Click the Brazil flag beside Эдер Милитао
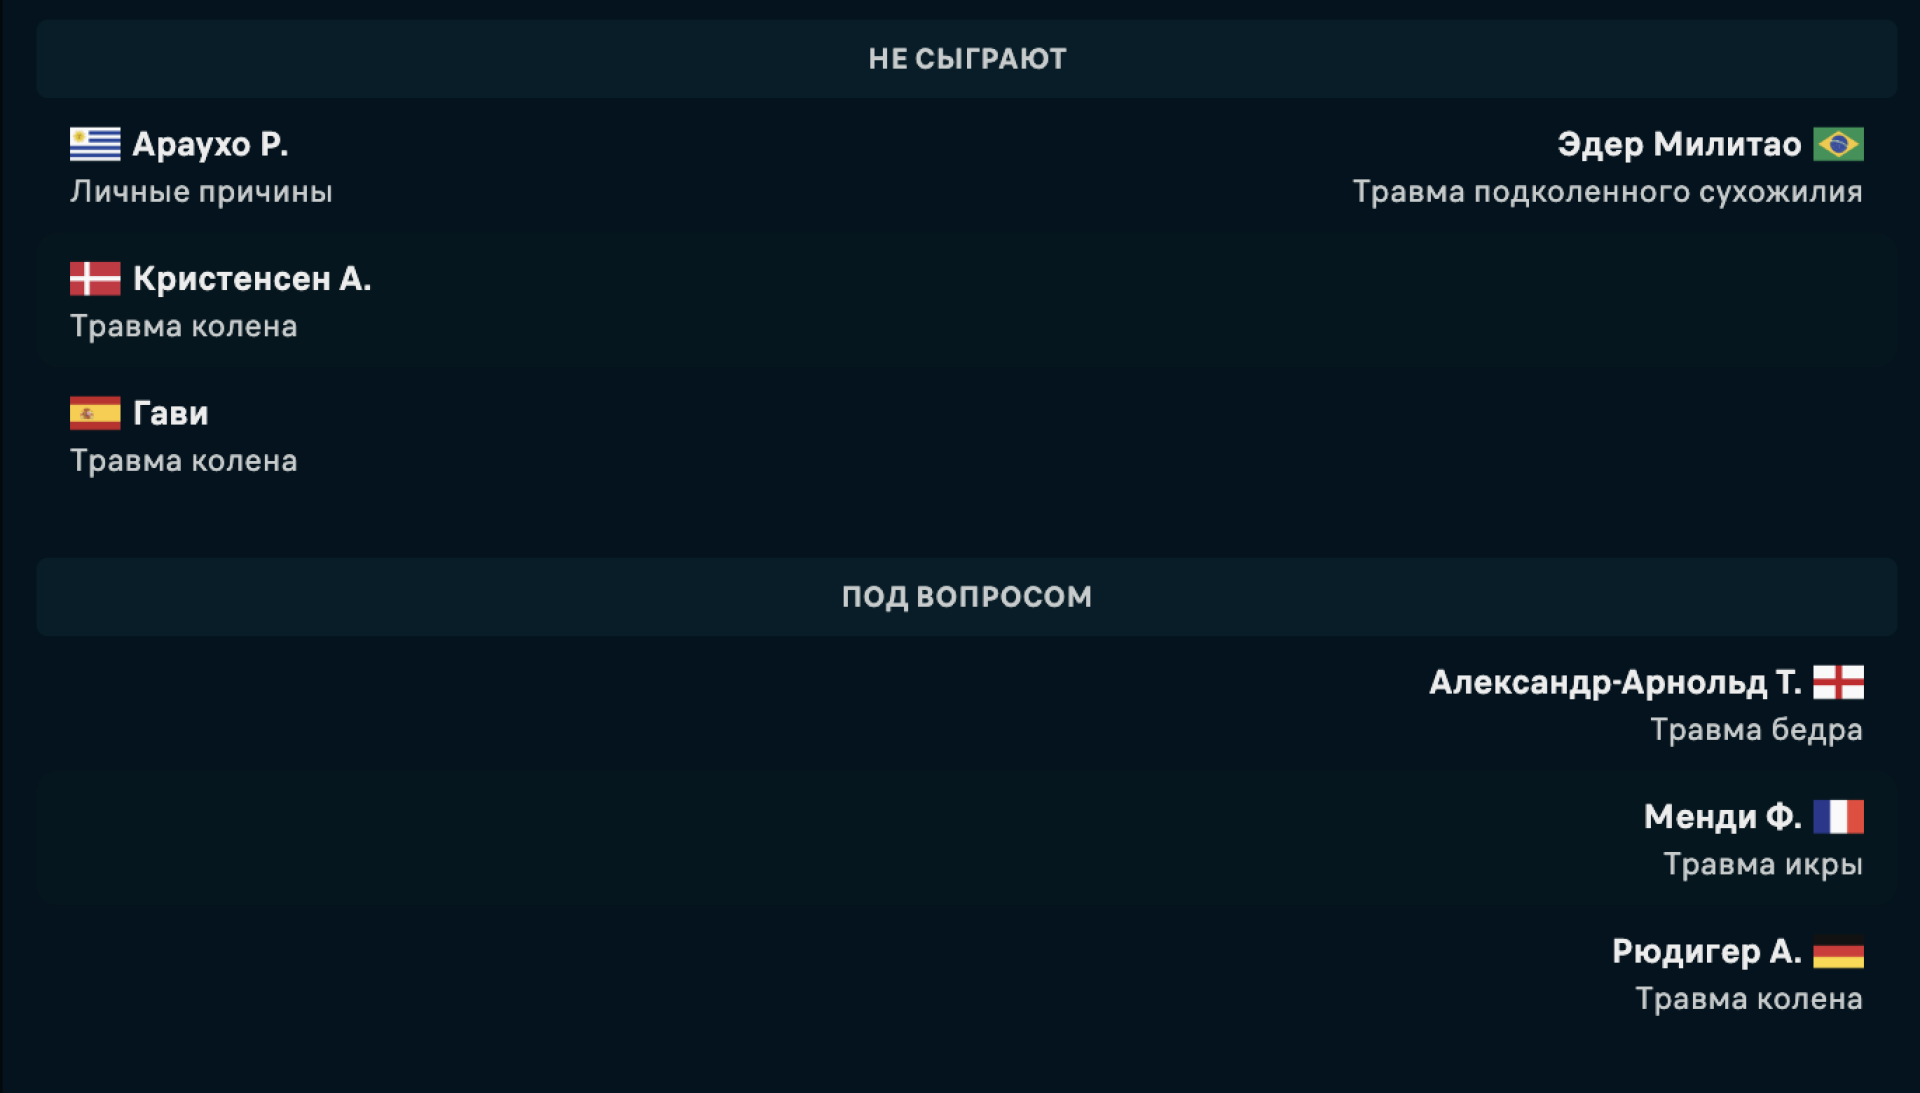 coord(1838,144)
